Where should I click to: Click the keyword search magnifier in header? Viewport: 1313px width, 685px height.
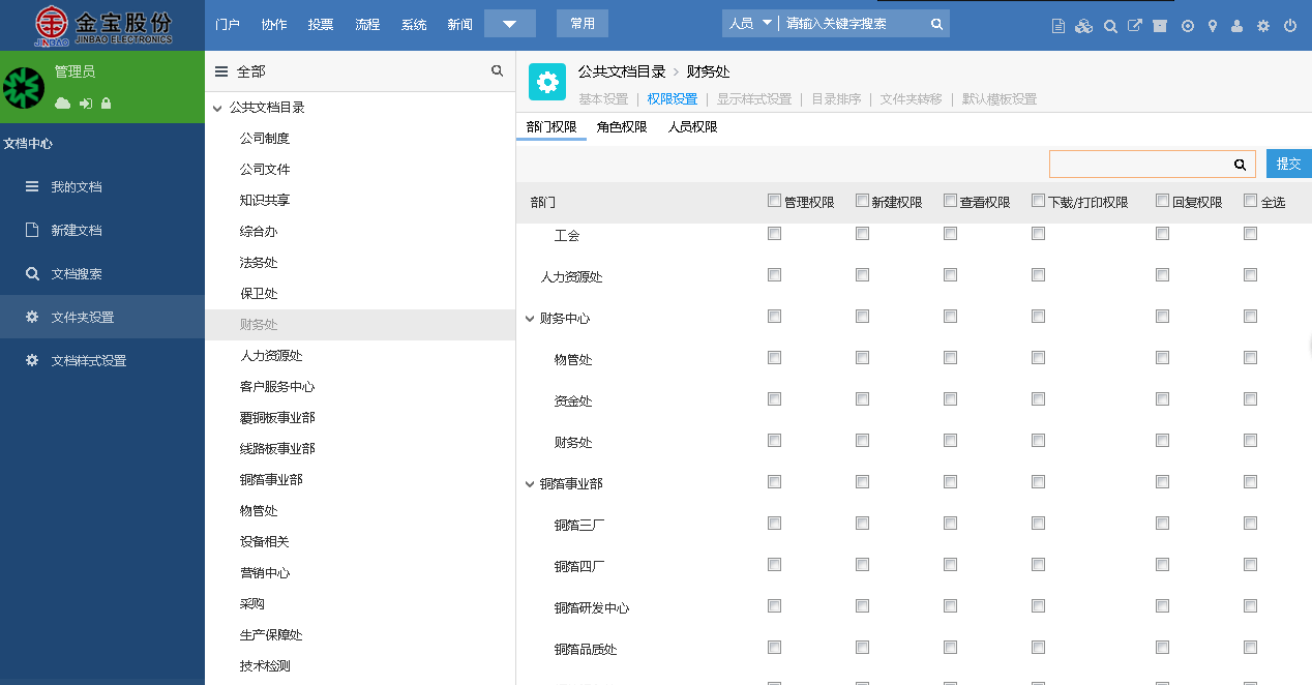coord(937,24)
